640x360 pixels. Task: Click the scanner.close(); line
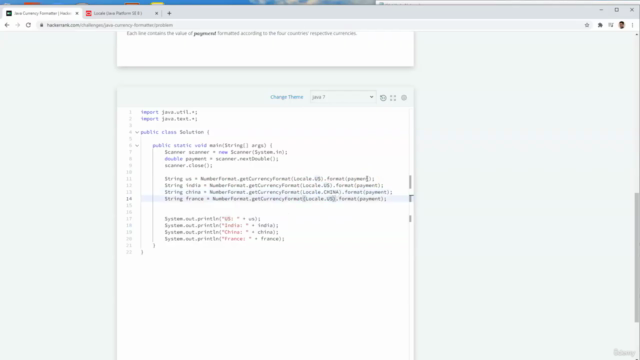point(188,165)
